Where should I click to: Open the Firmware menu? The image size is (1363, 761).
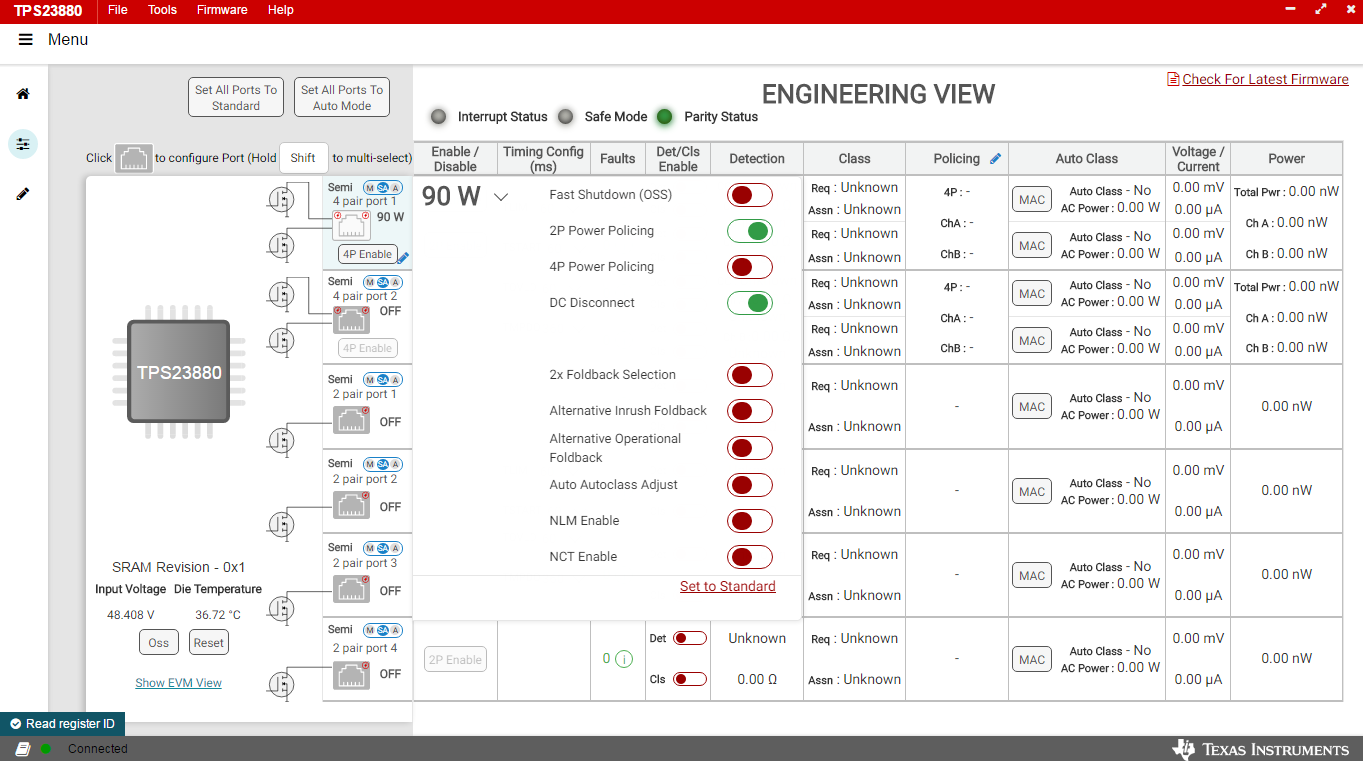(x=222, y=10)
